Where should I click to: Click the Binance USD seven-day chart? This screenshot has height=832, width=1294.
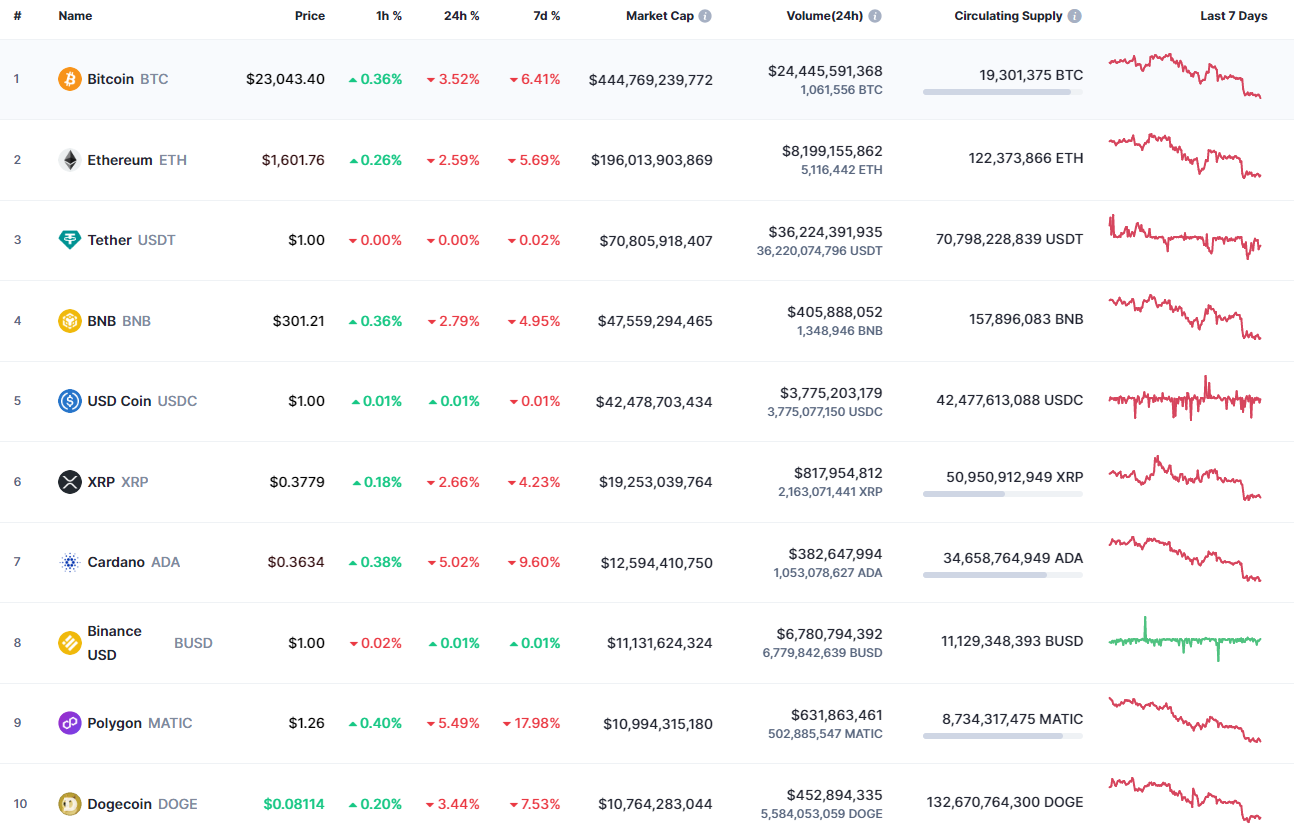[1185, 641]
